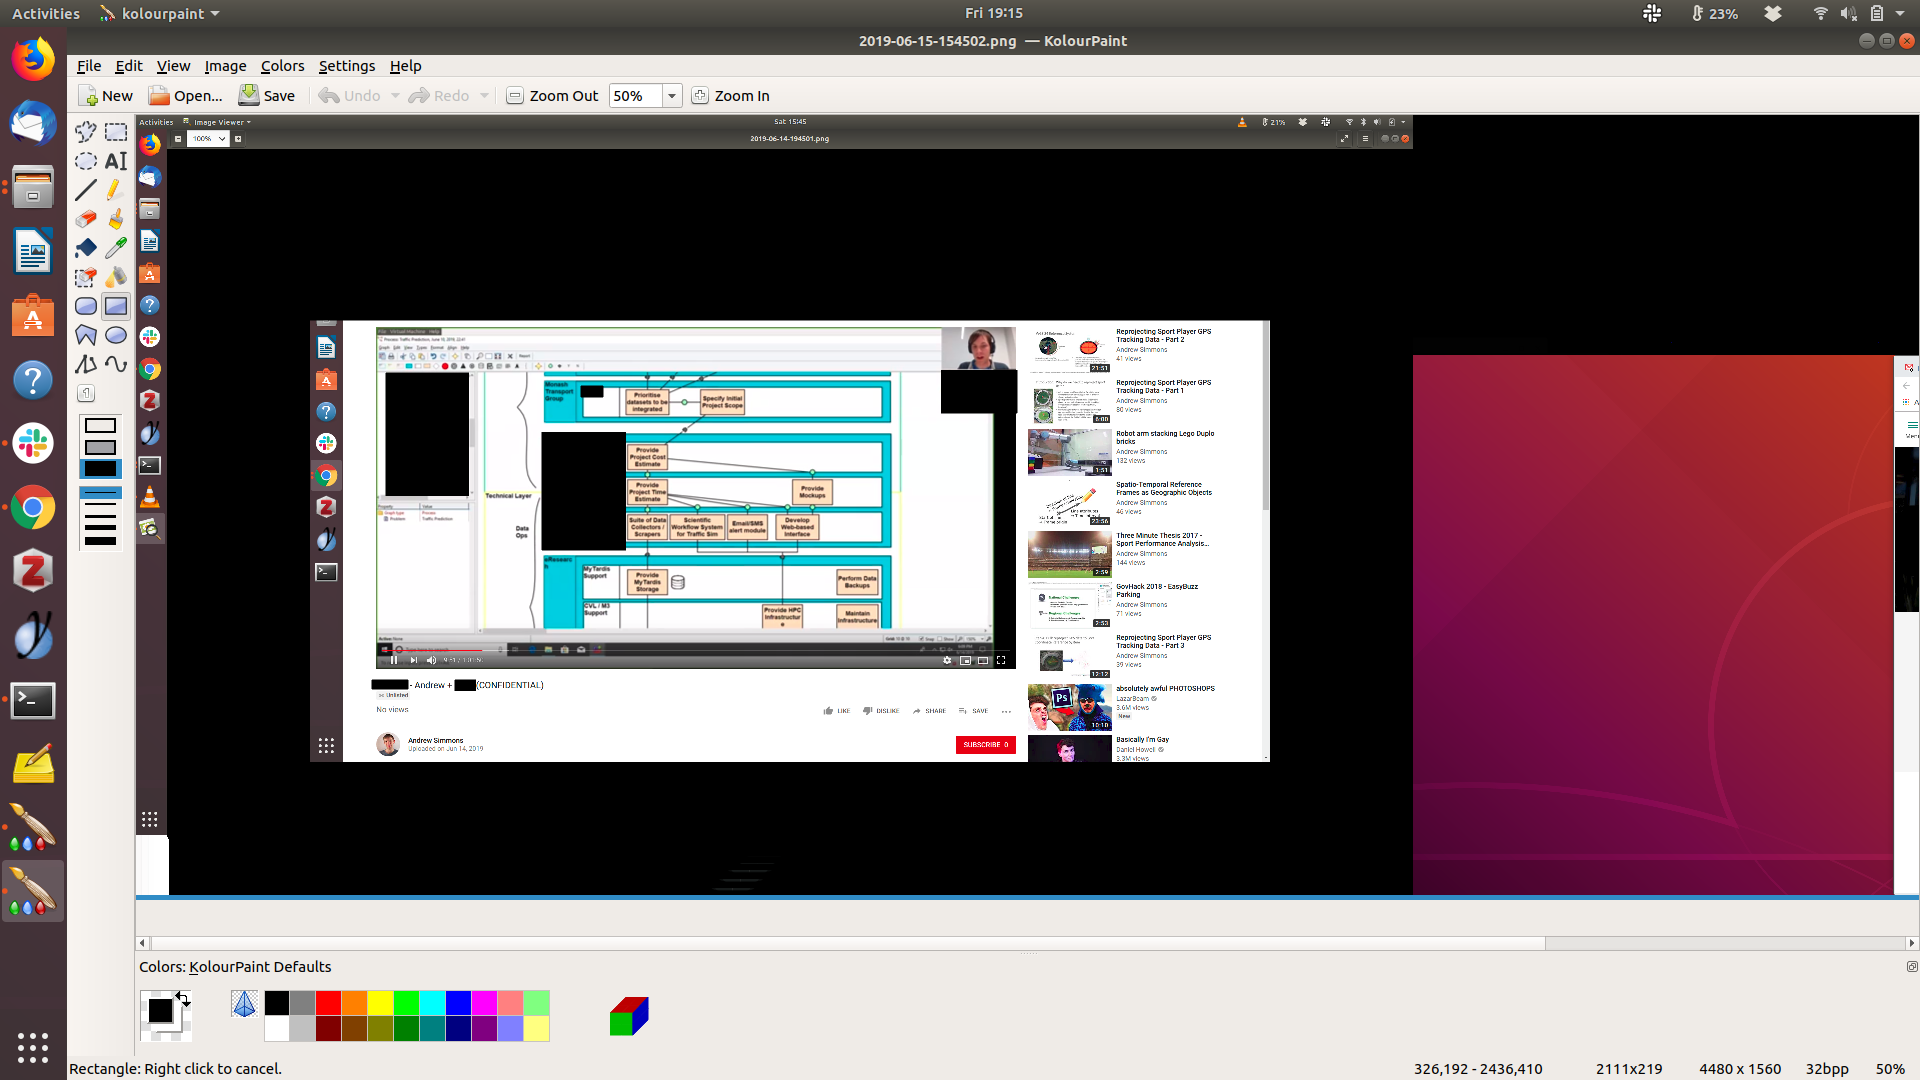
Task: Select the thickest line width option
Action: 100,541
